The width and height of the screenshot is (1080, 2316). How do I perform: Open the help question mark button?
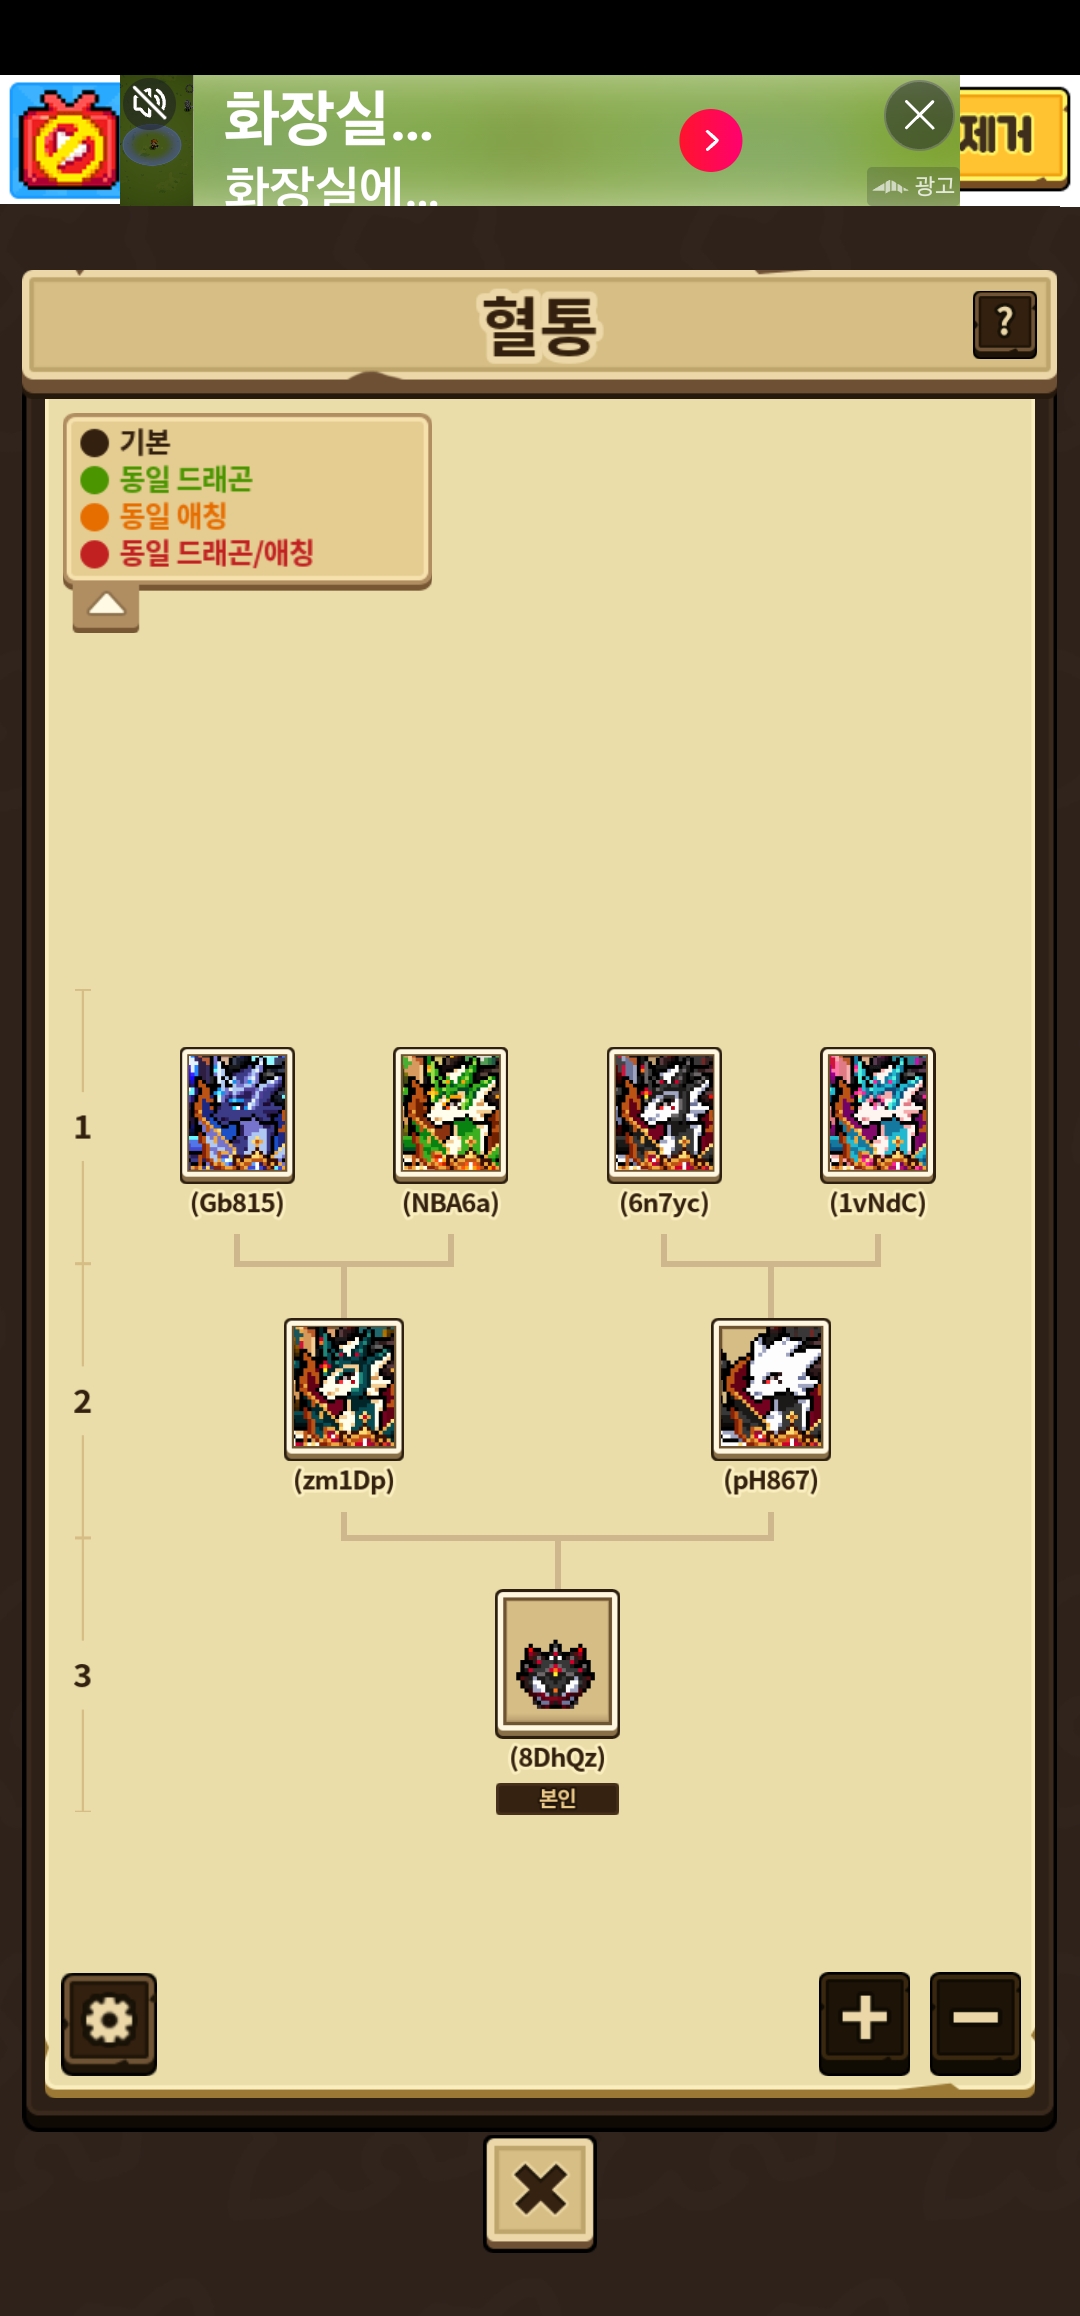click(1004, 325)
